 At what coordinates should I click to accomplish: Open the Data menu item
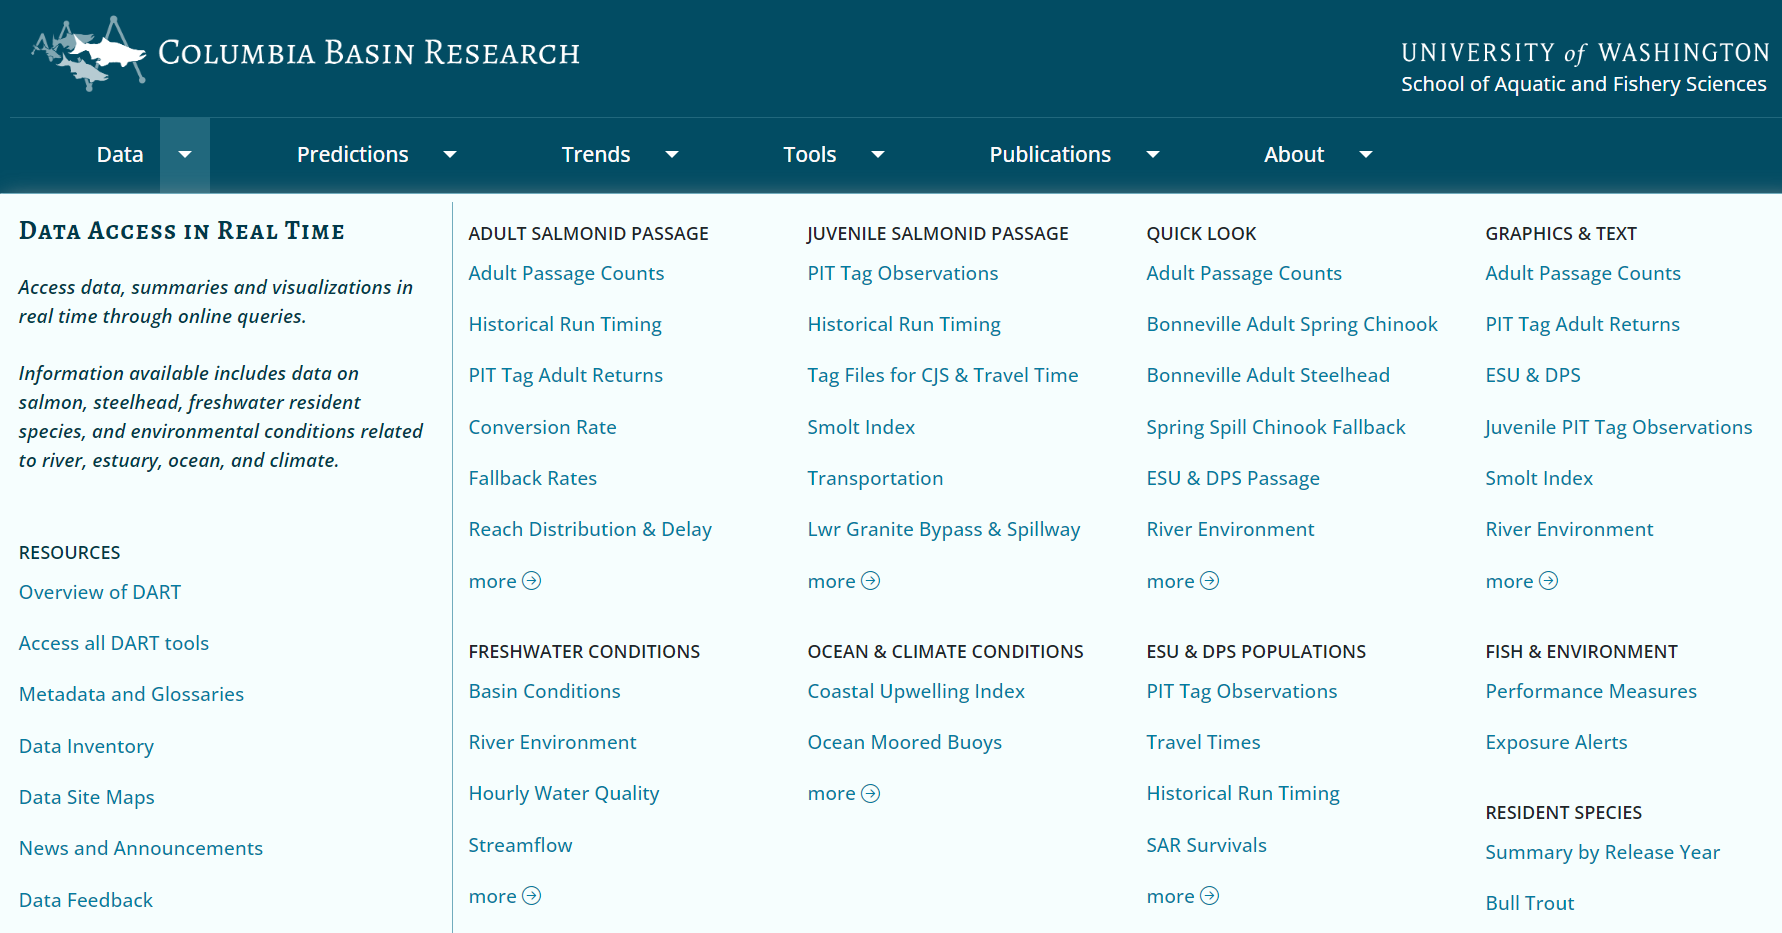(120, 155)
